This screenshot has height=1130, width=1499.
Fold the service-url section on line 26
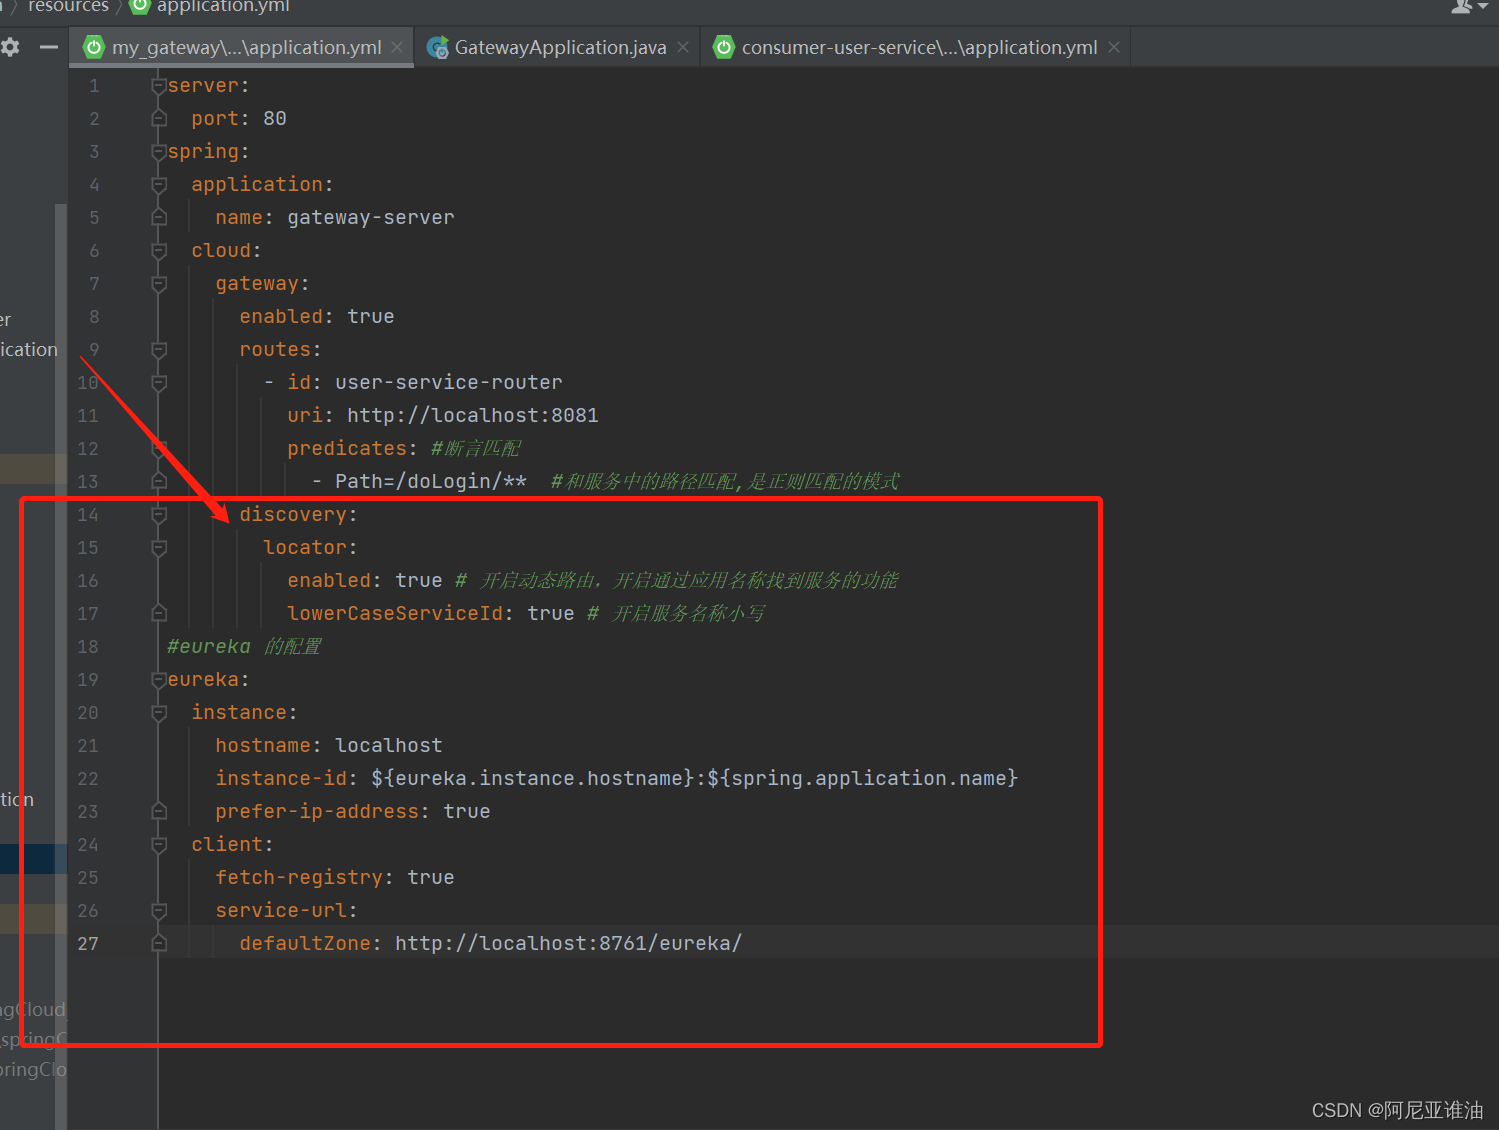point(158,911)
